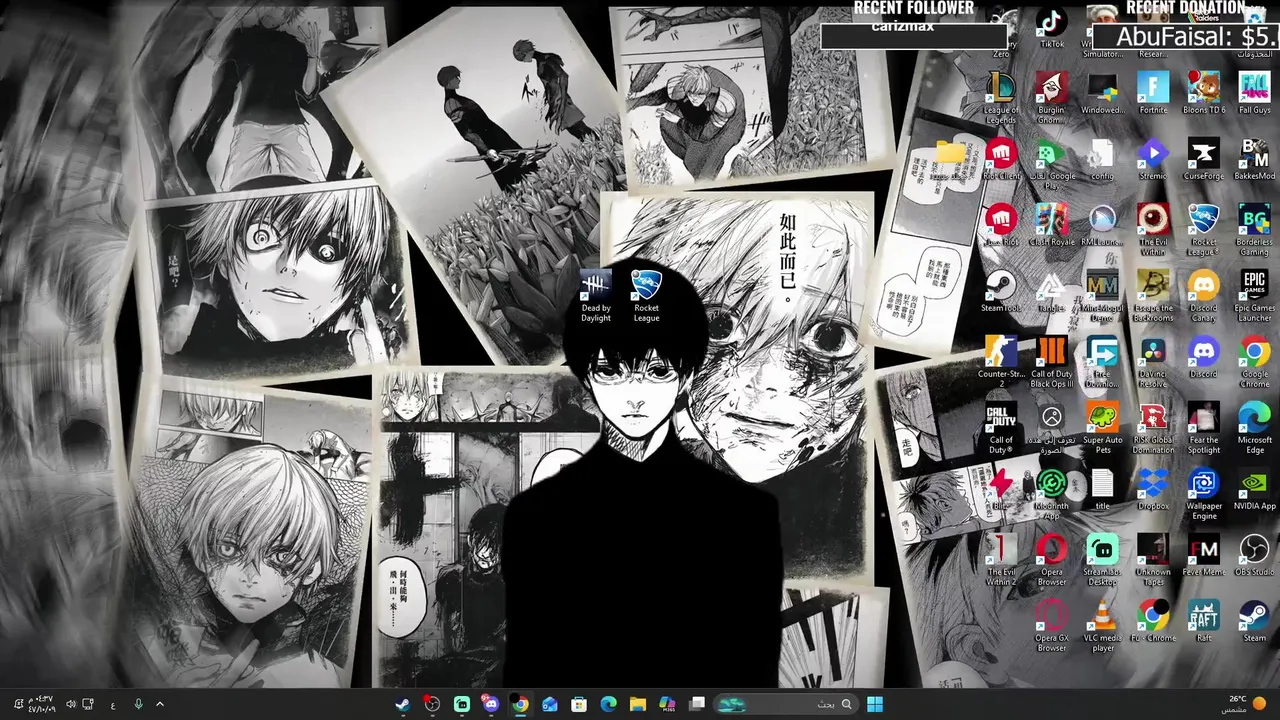This screenshot has height=720, width=1280.
Task: Click the microphone tray icon
Action: click(x=138, y=704)
